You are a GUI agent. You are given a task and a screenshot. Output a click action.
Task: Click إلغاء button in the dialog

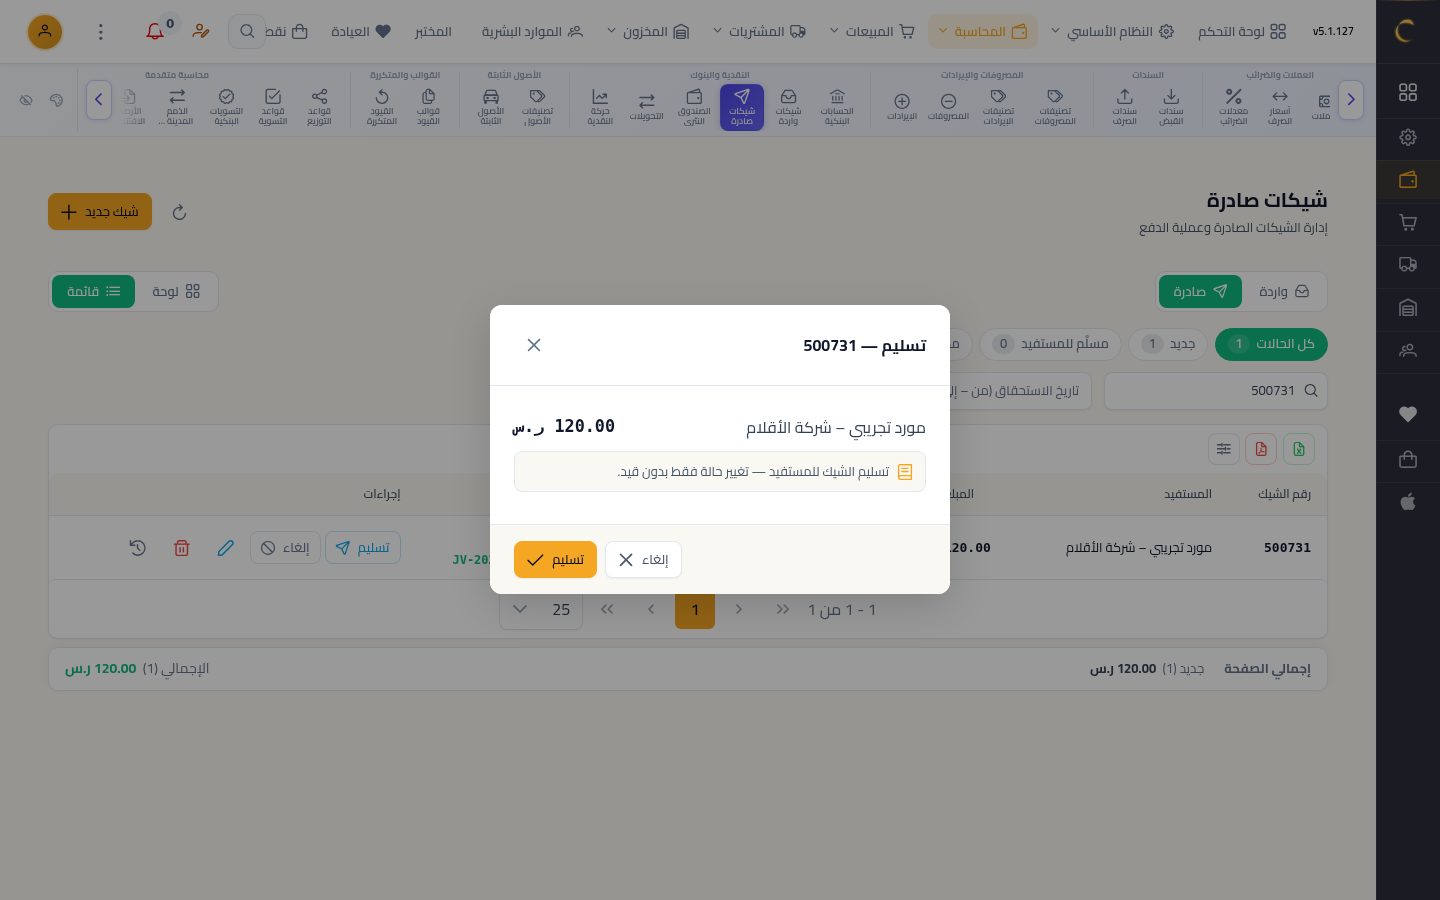[x=643, y=559]
